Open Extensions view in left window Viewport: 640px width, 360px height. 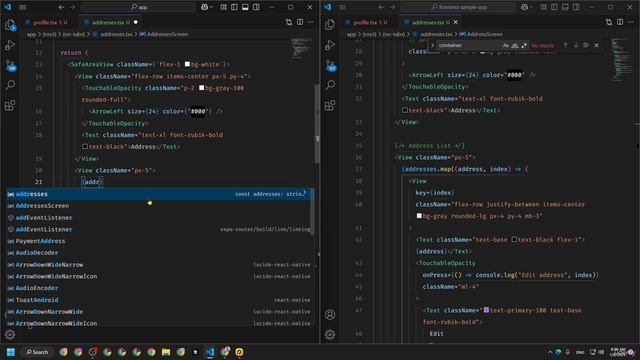tap(10, 105)
